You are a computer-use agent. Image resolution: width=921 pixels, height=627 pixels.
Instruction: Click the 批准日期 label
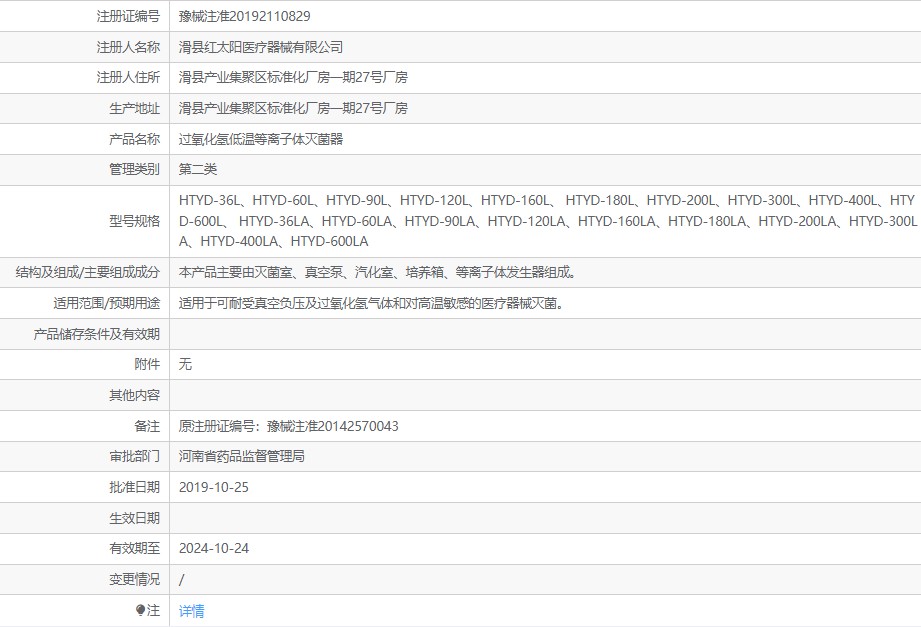click(x=135, y=487)
